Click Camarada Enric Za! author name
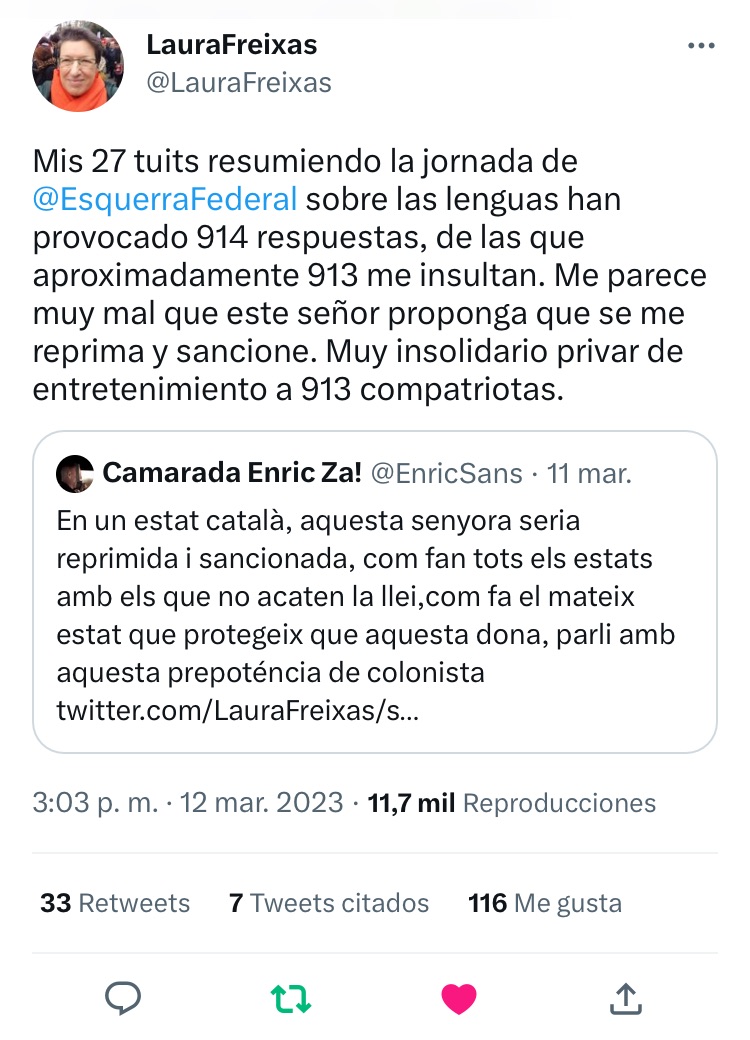The height and width of the screenshot is (1040, 750). click(x=232, y=473)
